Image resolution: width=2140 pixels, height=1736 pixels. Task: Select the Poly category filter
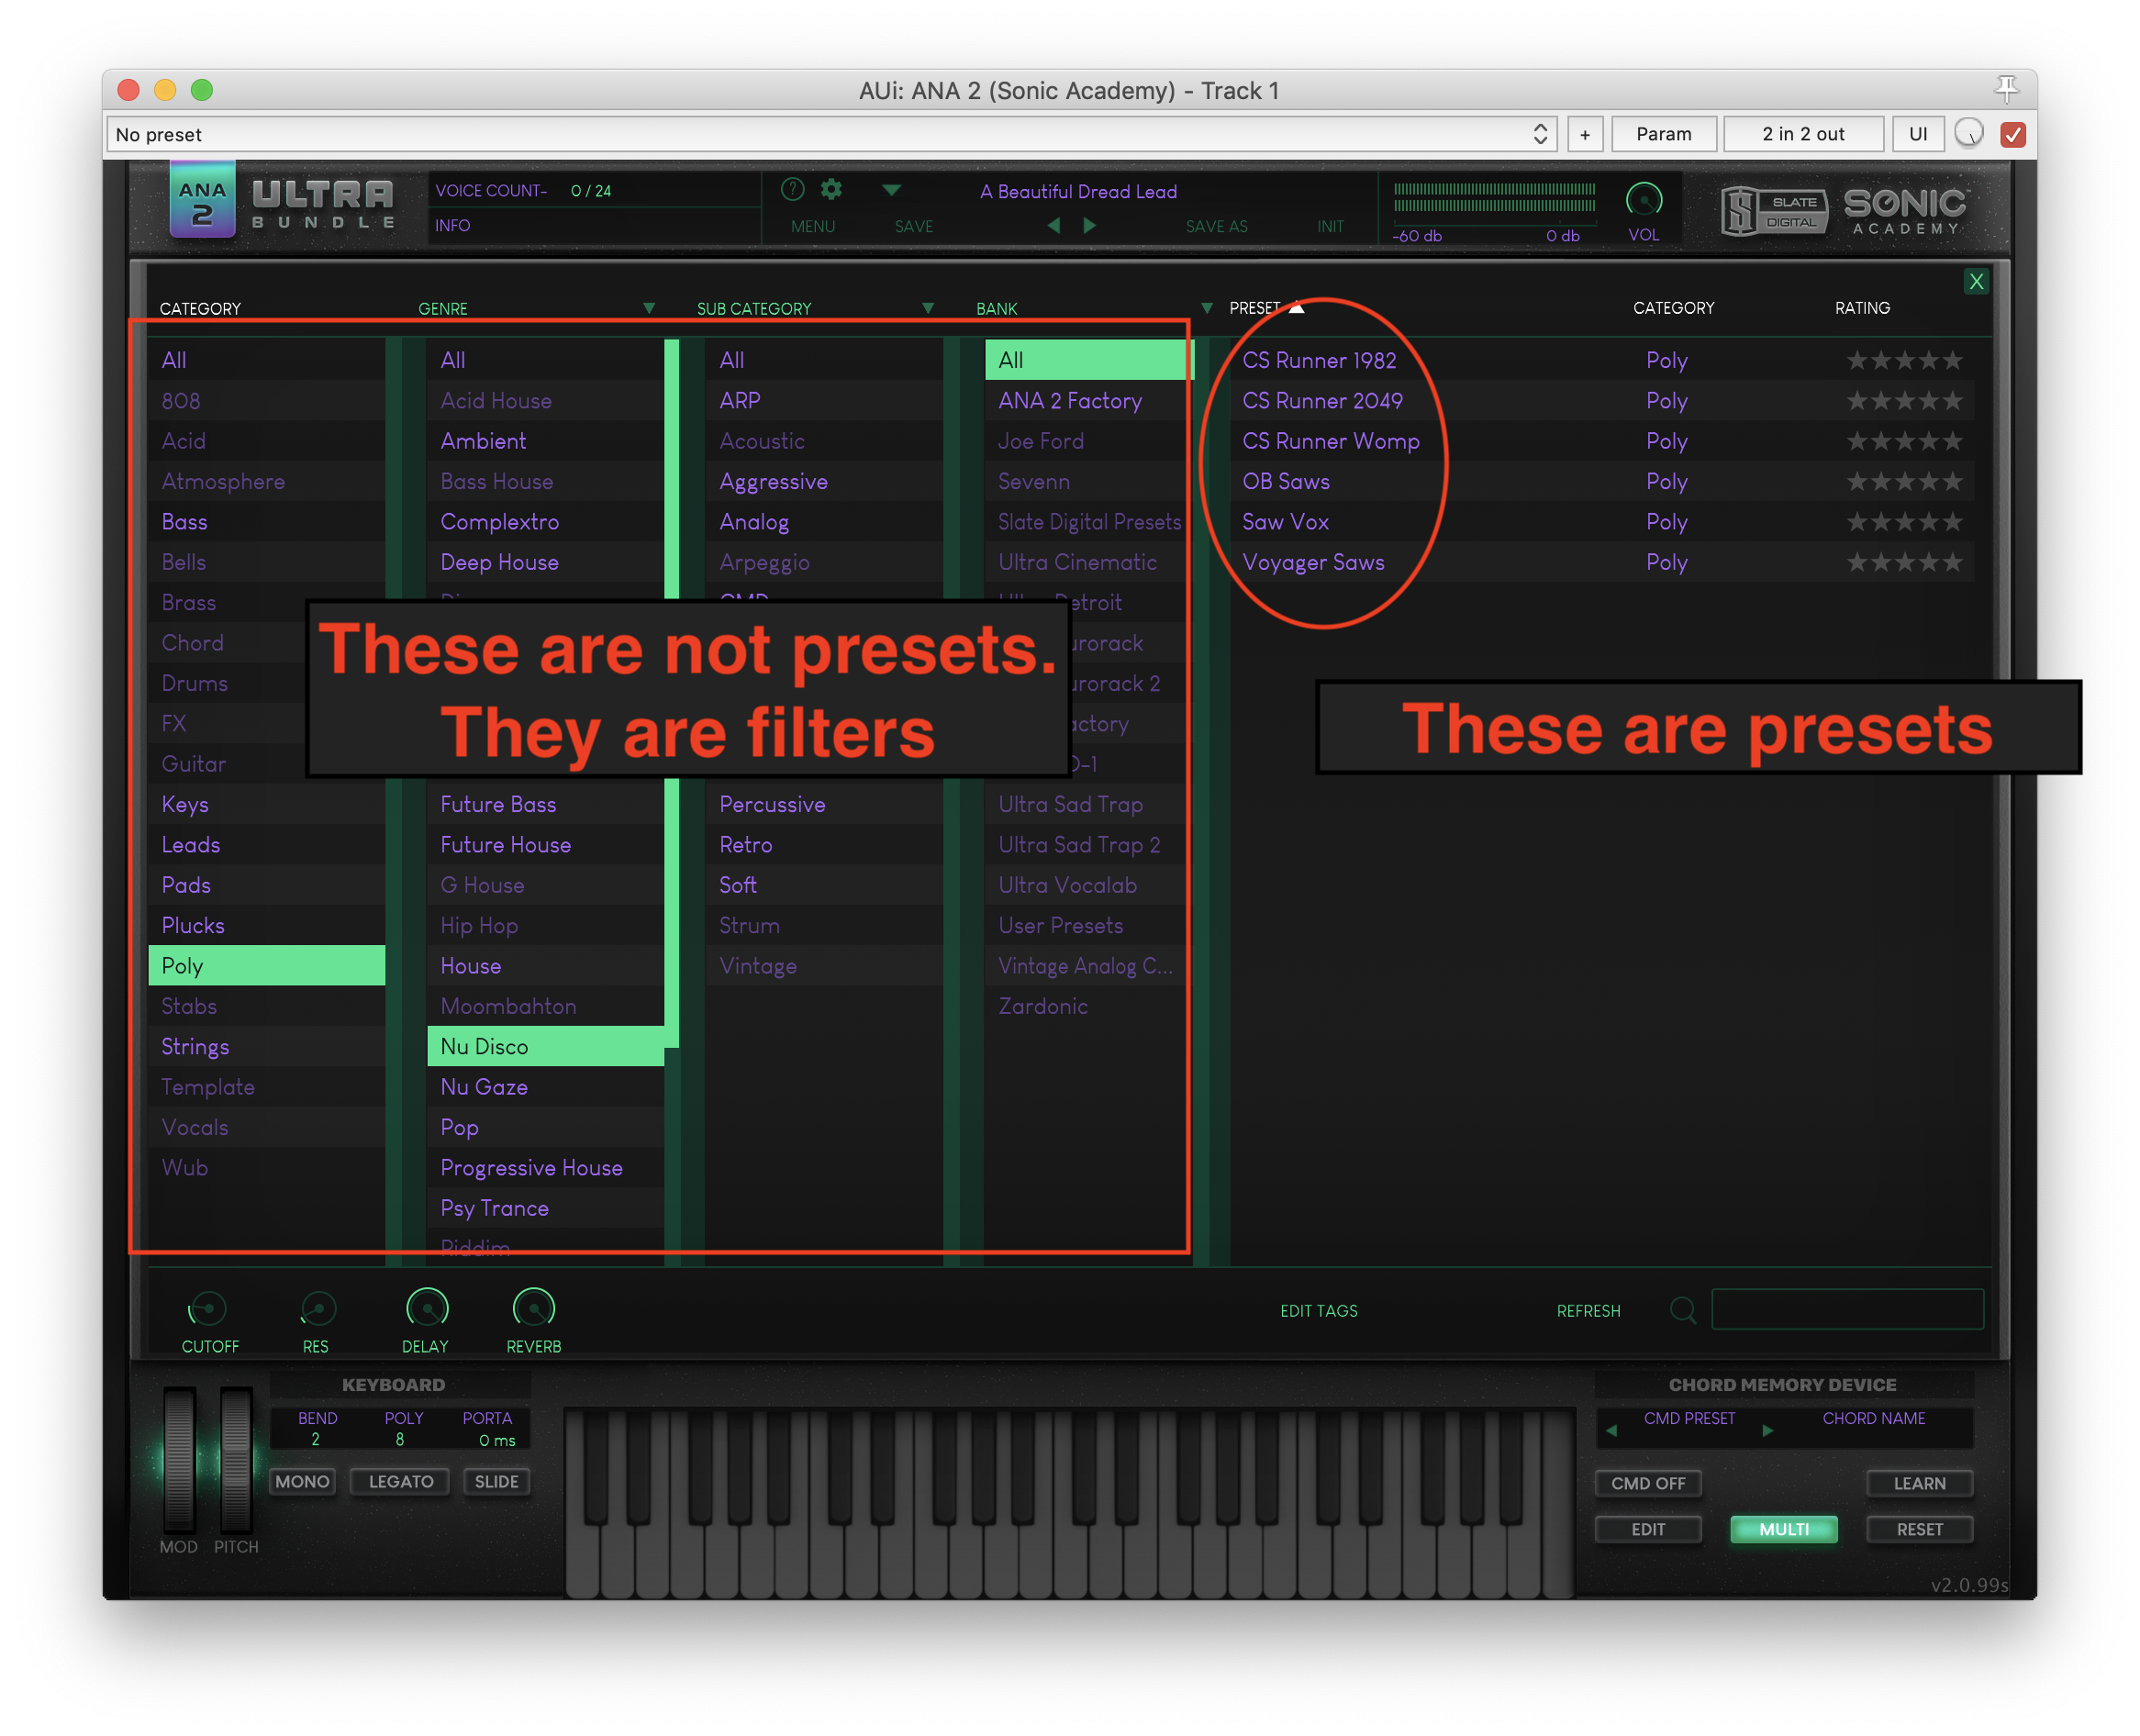(x=267, y=966)
